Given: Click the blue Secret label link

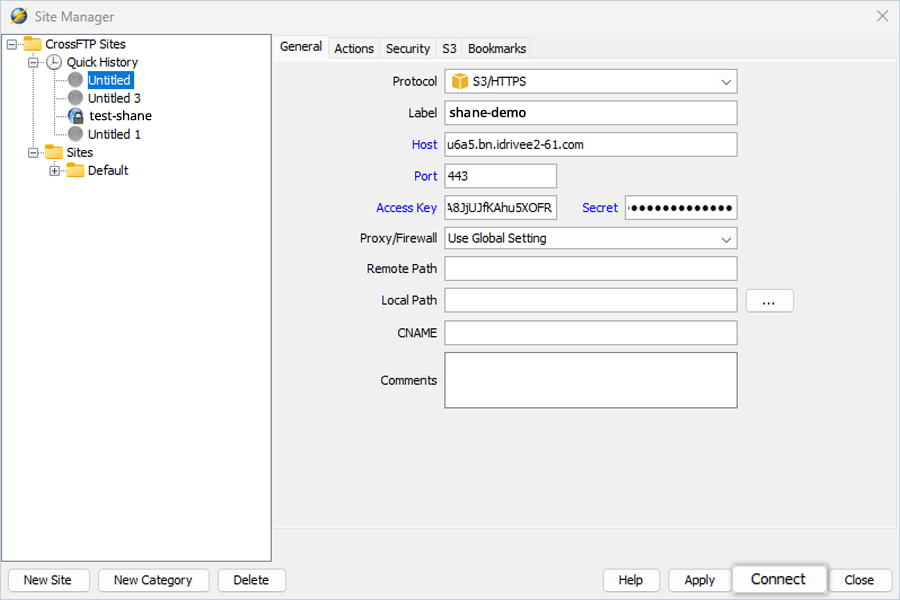Looking at the screenshot, I should pyautogui.click(x=600, y=208).
